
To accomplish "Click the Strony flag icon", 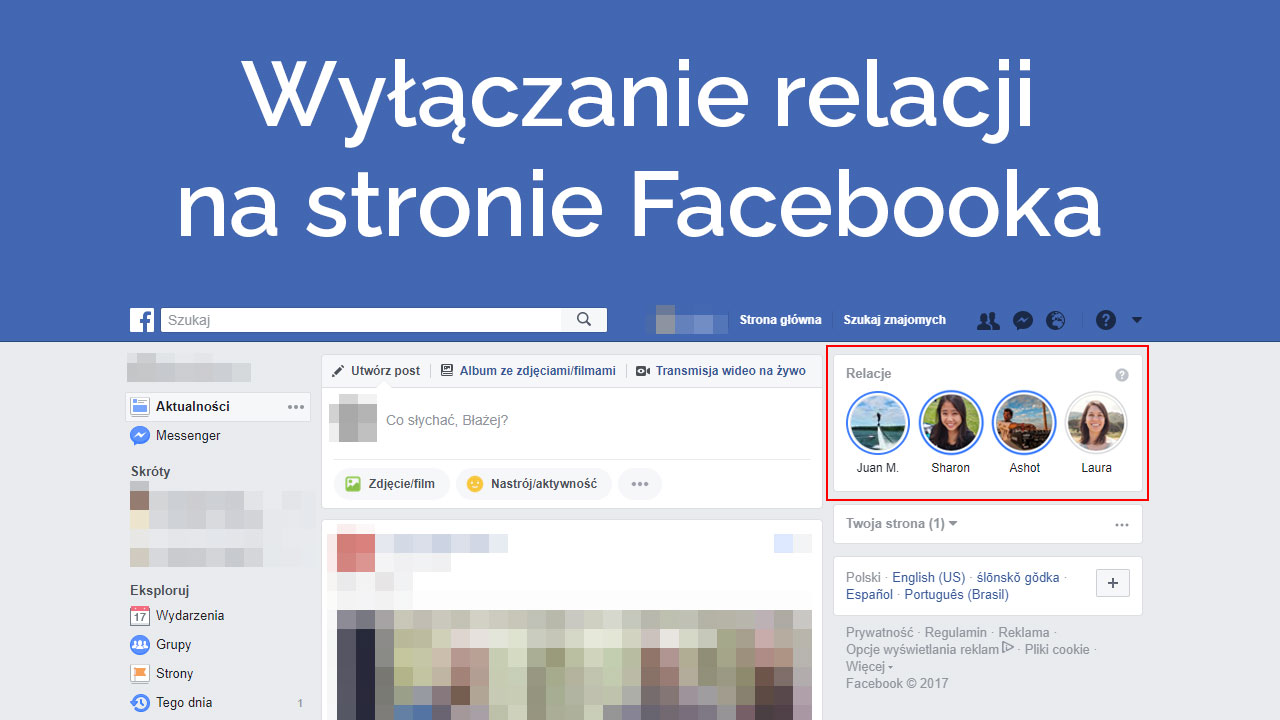I will pyautogui.click(x=140, y=674).
